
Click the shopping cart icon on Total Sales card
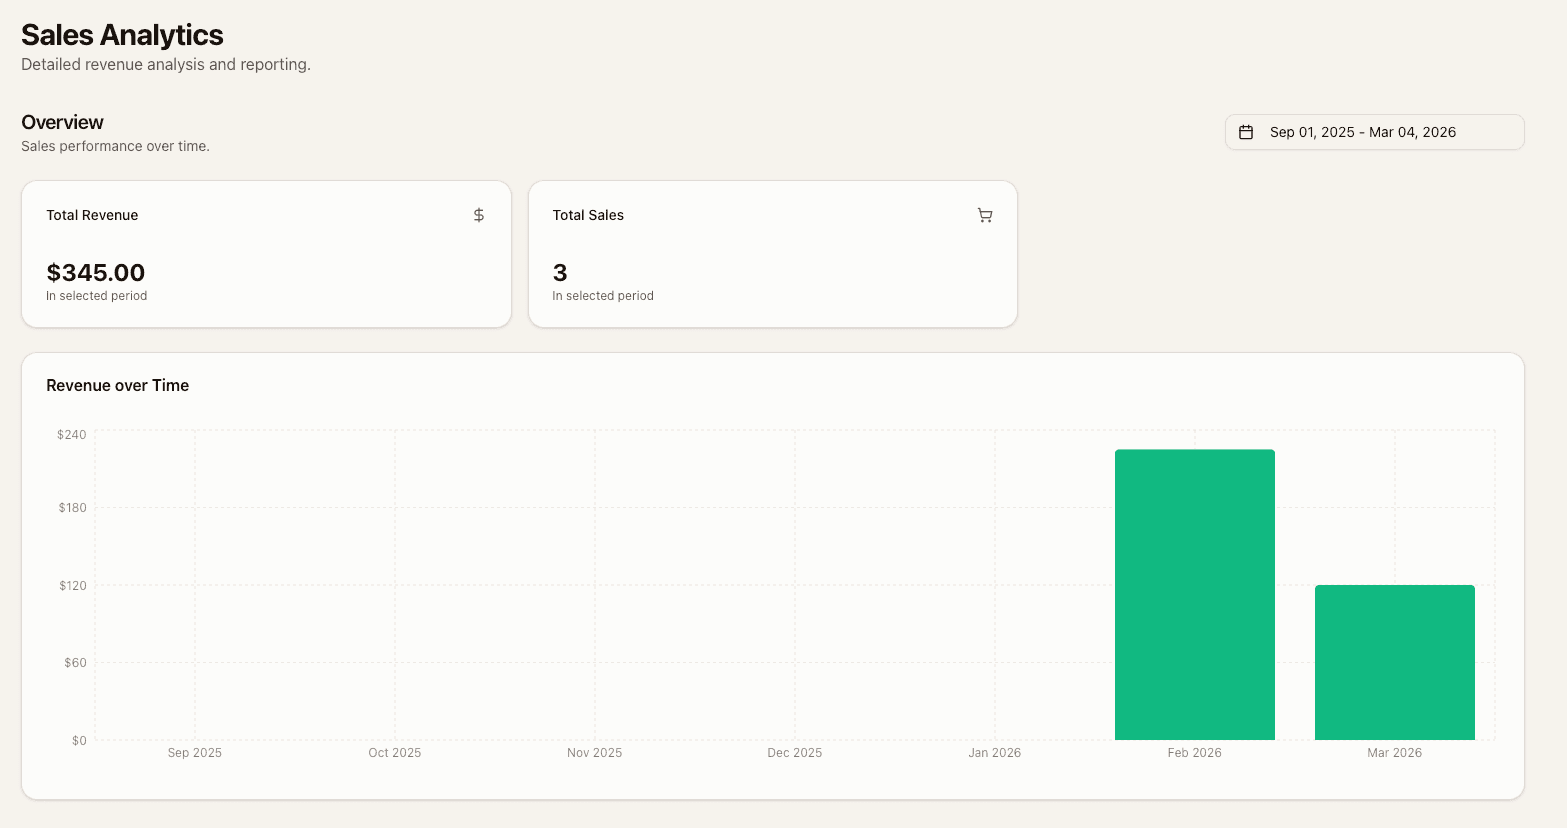coord(985,215)
